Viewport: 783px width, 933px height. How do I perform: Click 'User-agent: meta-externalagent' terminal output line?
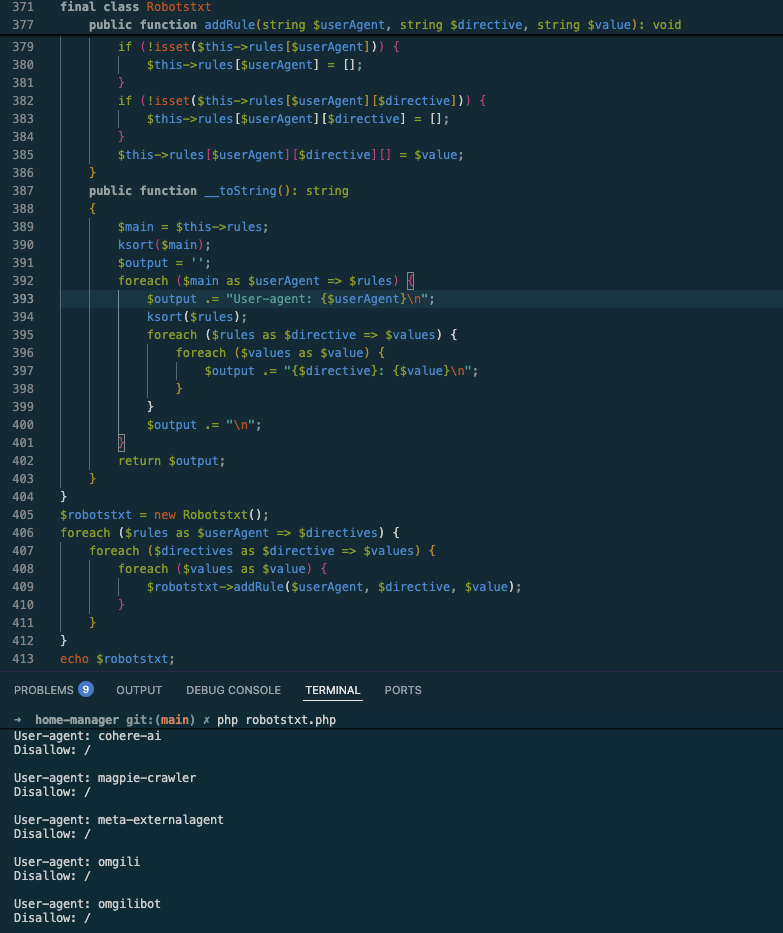click(x=118, y=820)
